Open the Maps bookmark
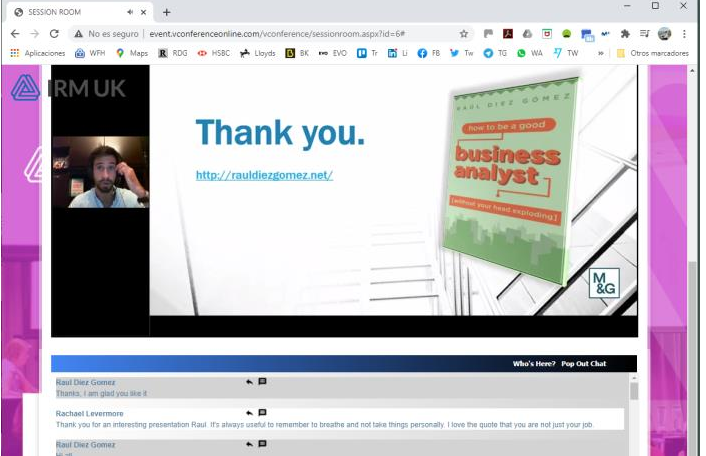The image size is (706, 456). coord(132,53)
